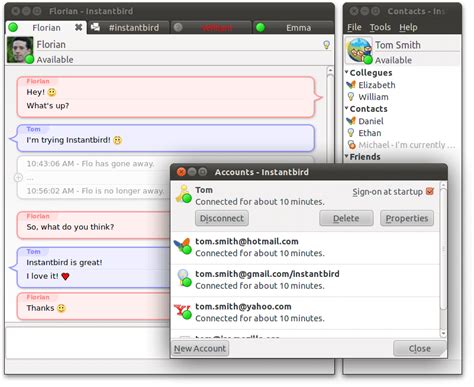Screen dimensions: 474x387
Task: Click the MSN icon of hotmail account
Action: pos(183,246)
